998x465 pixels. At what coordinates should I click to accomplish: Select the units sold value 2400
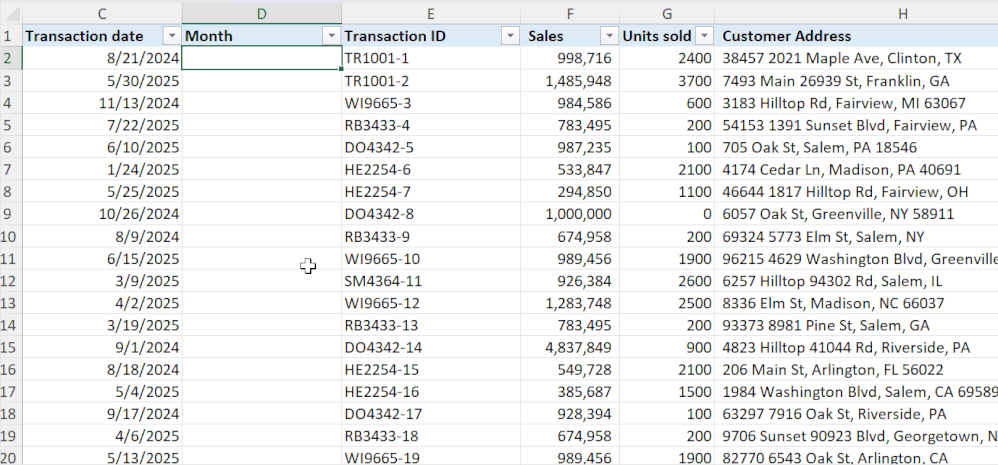coord(666,59)
